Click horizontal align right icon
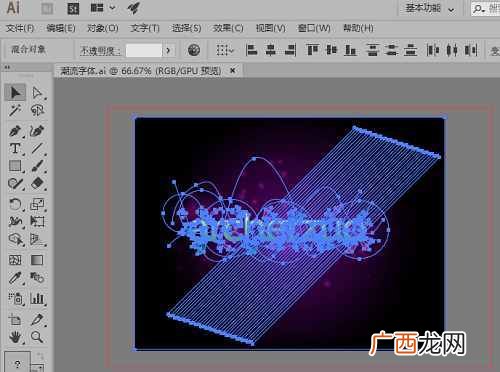The width and height of the screenshot is (500, 372). (290, 50)
